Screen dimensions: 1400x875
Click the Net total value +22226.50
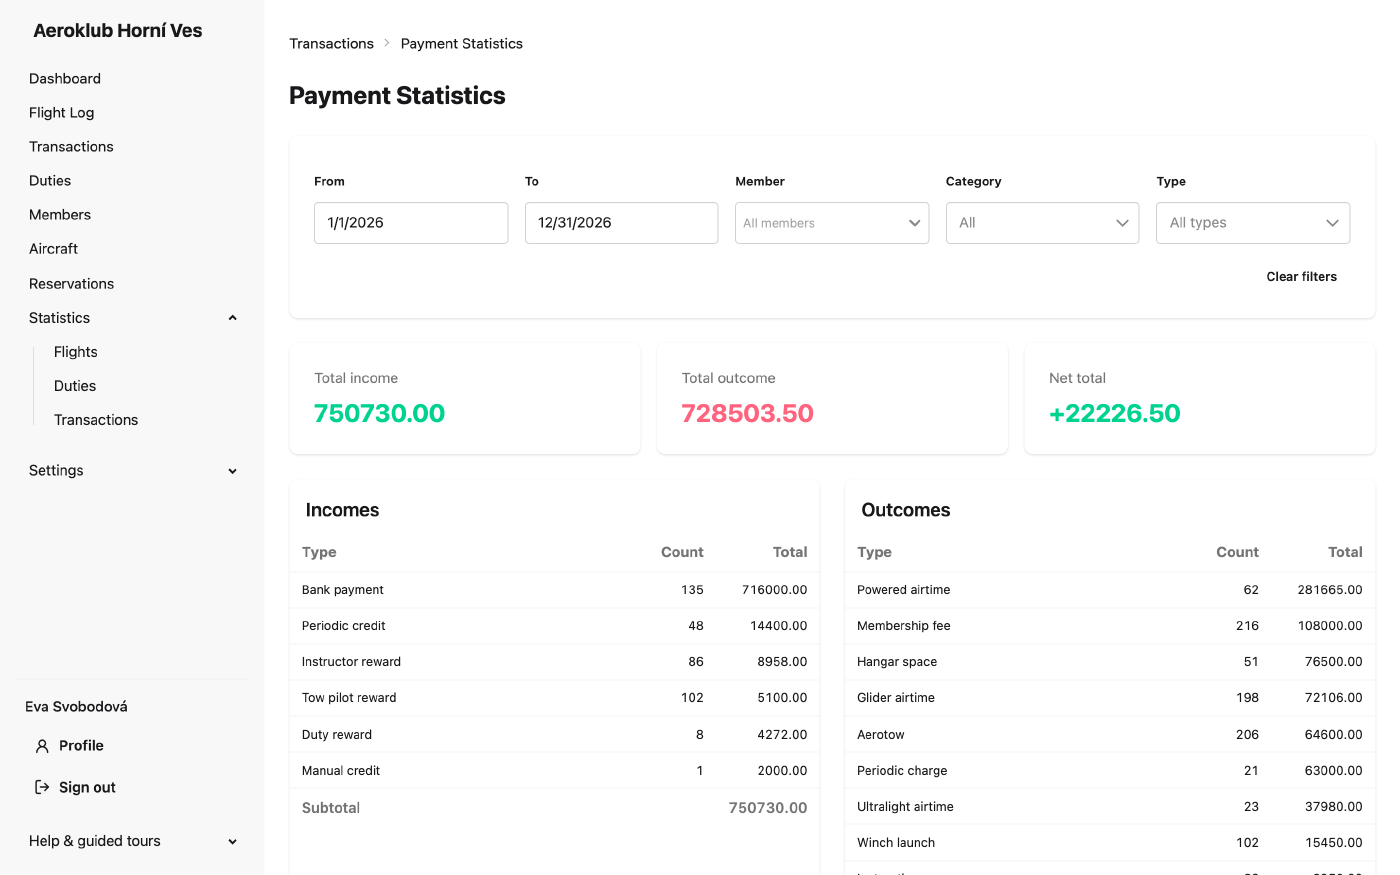[x=1114, y=413]
